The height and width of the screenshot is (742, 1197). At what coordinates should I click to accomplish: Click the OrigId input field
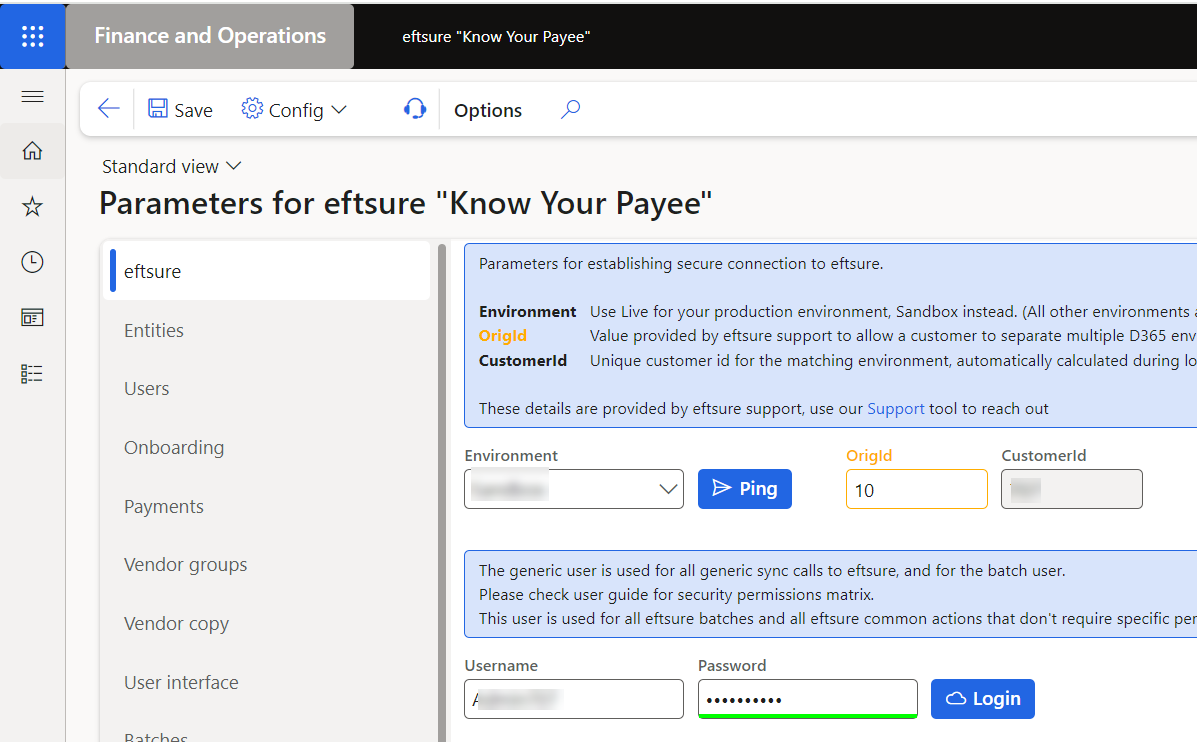coord(916,489)
